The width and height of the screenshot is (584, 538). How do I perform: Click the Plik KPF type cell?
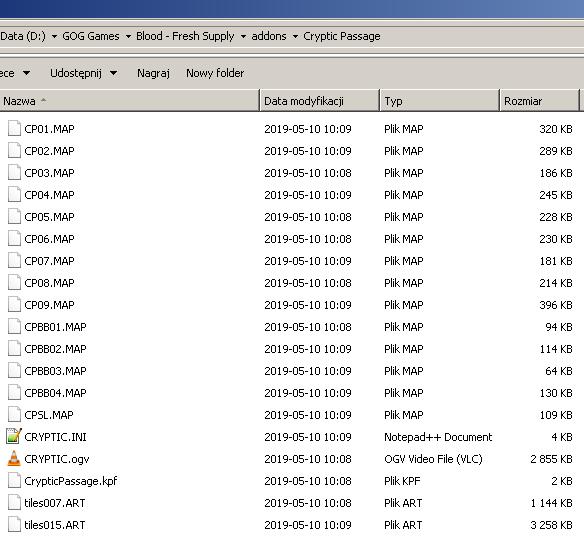pyautogui.click(x=402, y=481)
